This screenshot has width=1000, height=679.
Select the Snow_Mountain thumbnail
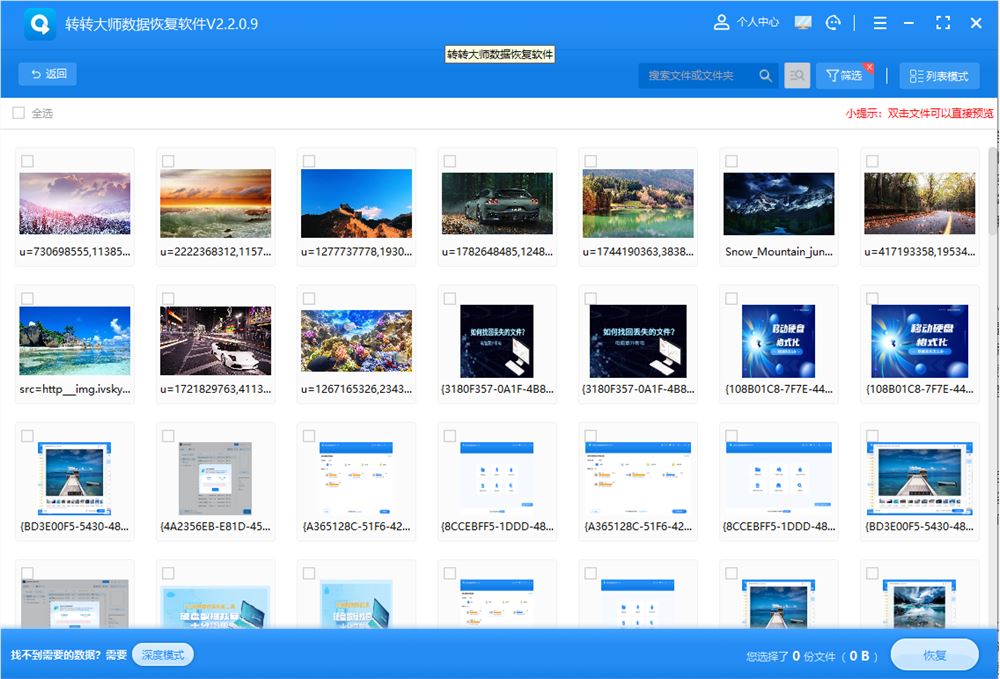(x=779, y=203)
